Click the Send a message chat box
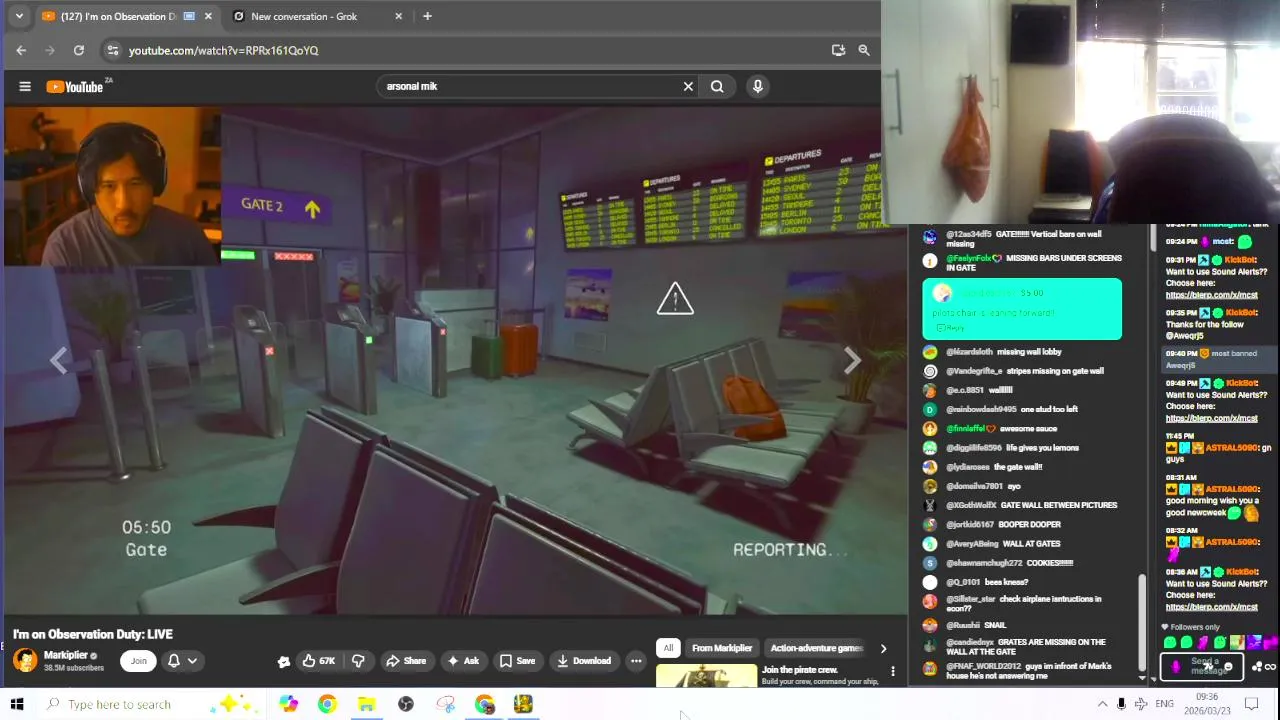The width and height of the screenshot is (1280, 720). [x=1200, y=666]
